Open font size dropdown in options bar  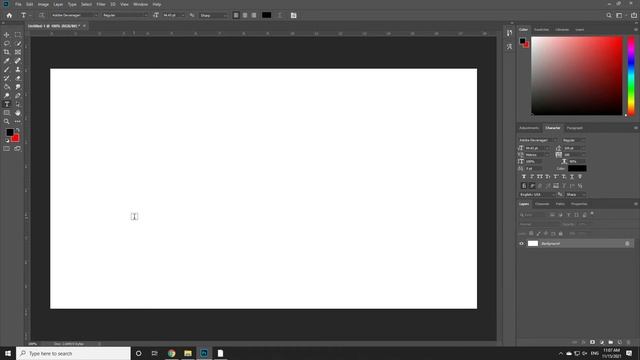173,15
